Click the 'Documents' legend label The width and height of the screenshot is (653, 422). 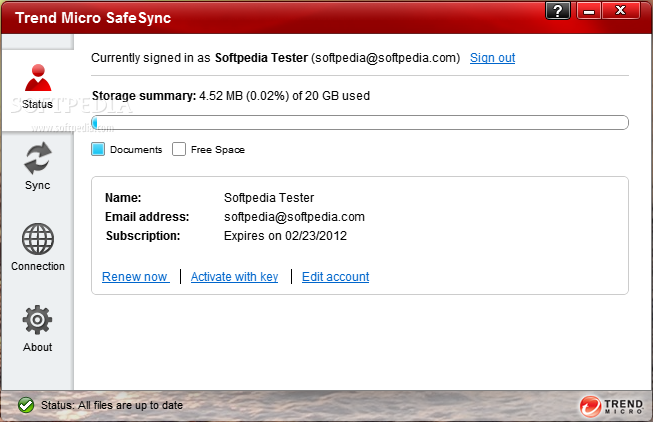(x=136, y=150)
